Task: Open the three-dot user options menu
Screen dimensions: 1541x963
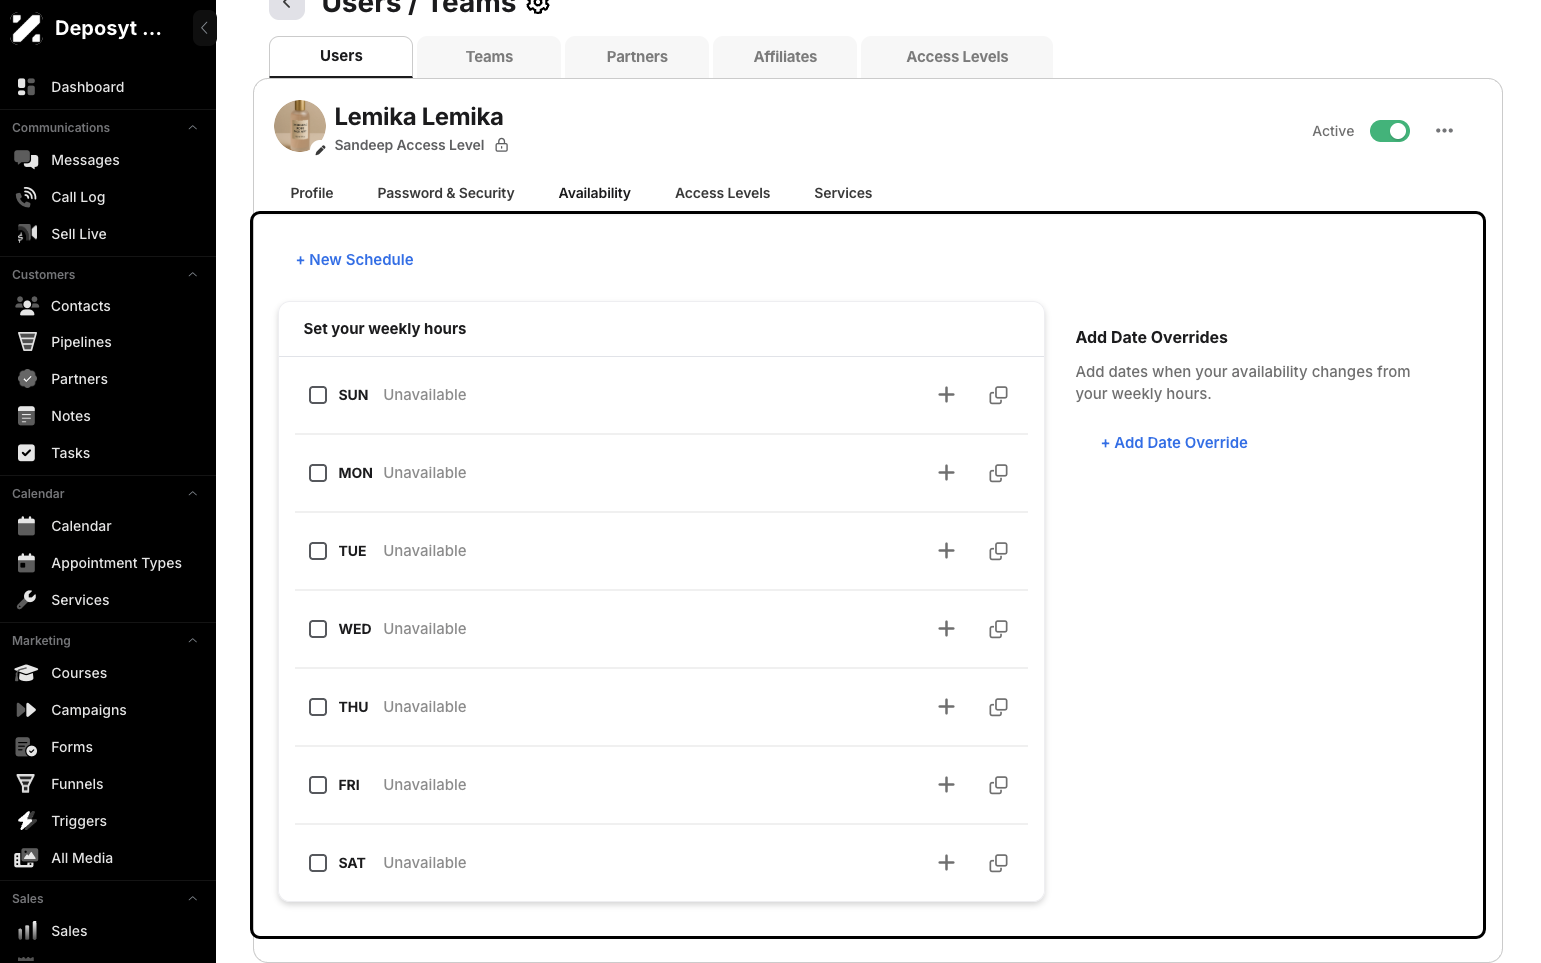Action: (1444, 131)
